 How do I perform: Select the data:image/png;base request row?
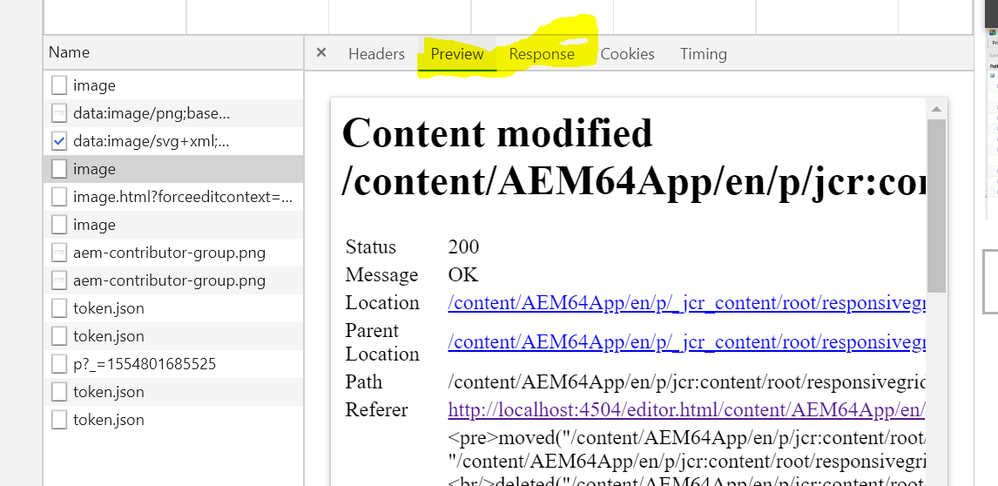(x=151, y=114)
